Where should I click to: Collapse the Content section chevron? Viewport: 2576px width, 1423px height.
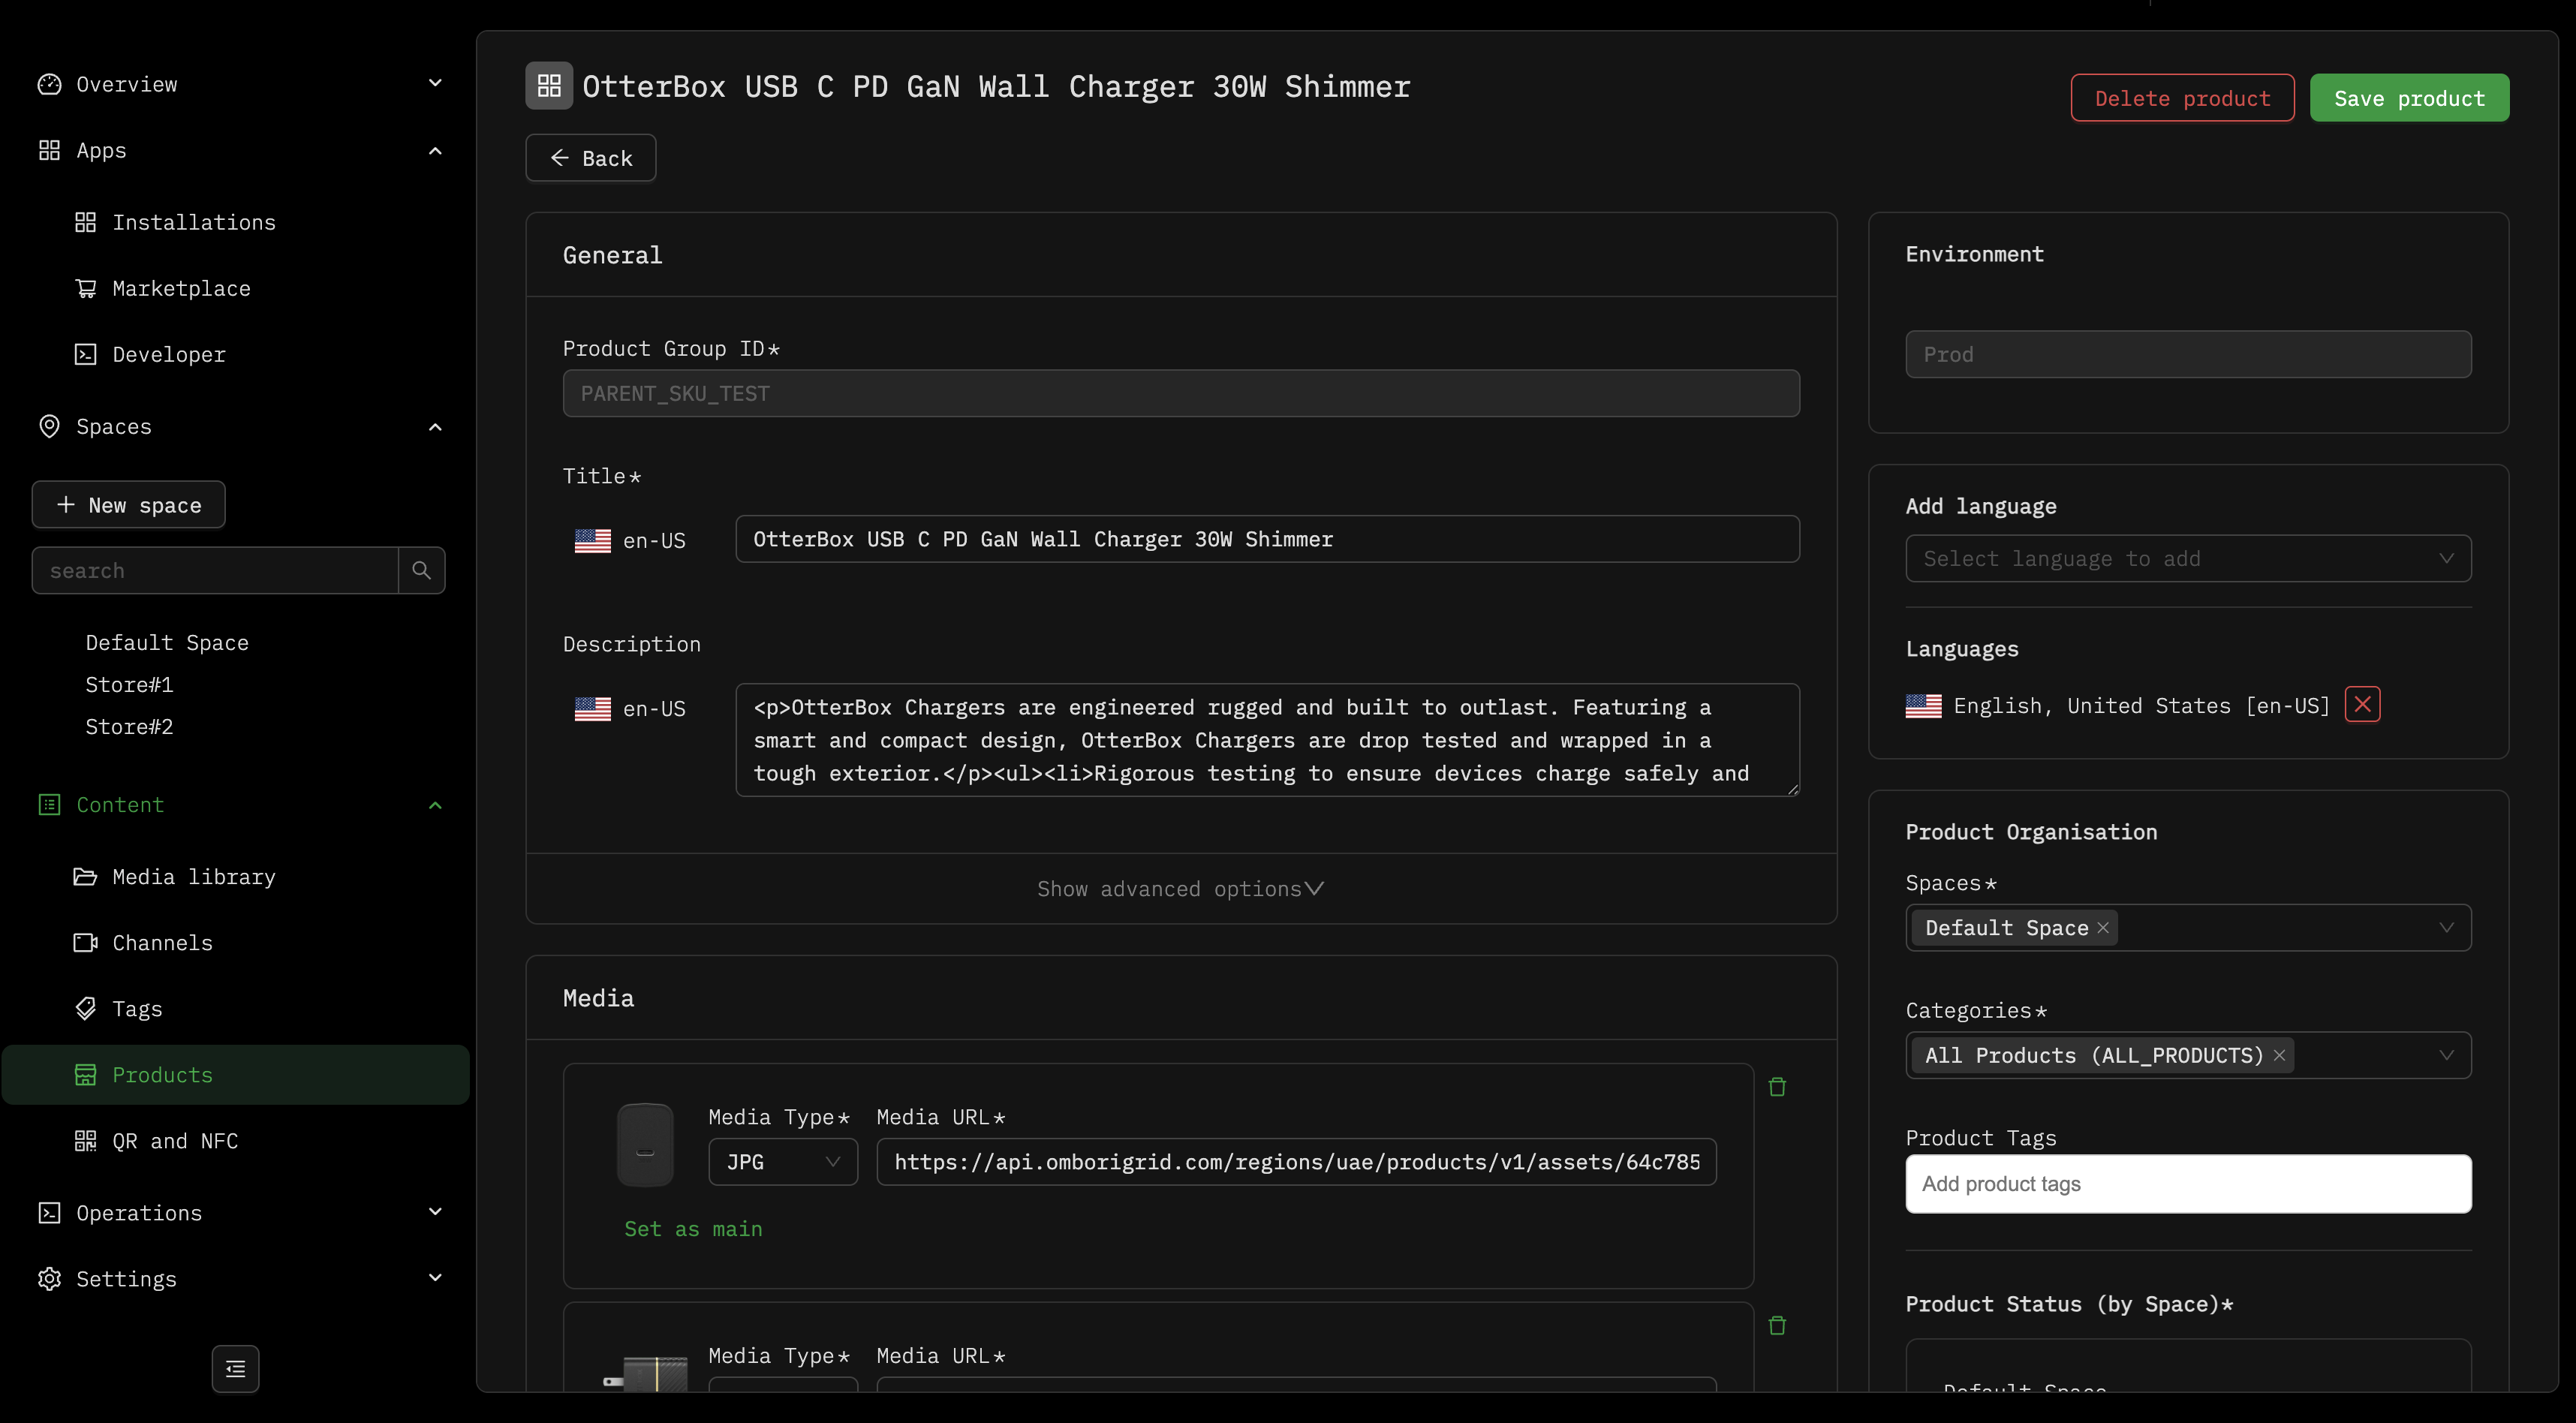(x=435, y=804)
